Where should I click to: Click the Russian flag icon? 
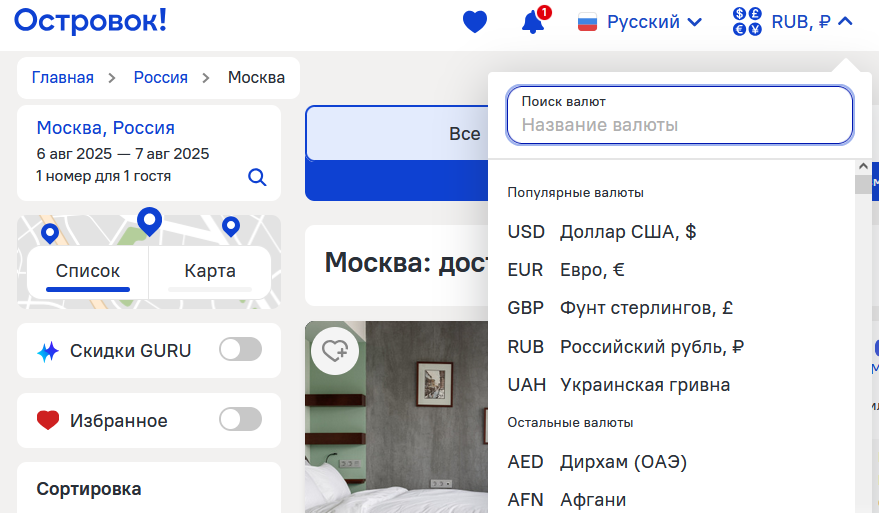coord(587,22)
